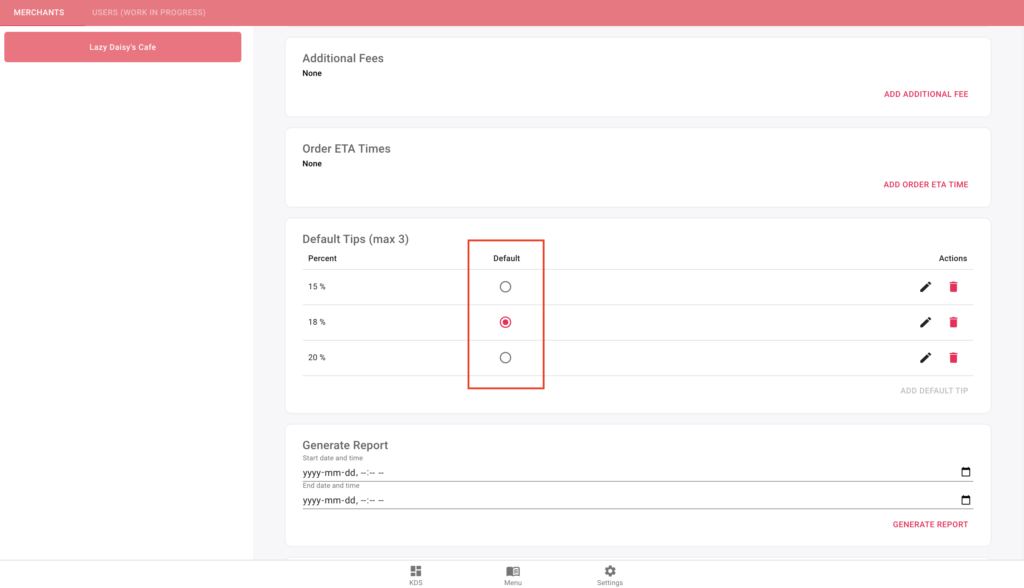The height and width of the screenshot is (588, 1024).
Task: Open calendar picker for start date
Action: [966, 472]
